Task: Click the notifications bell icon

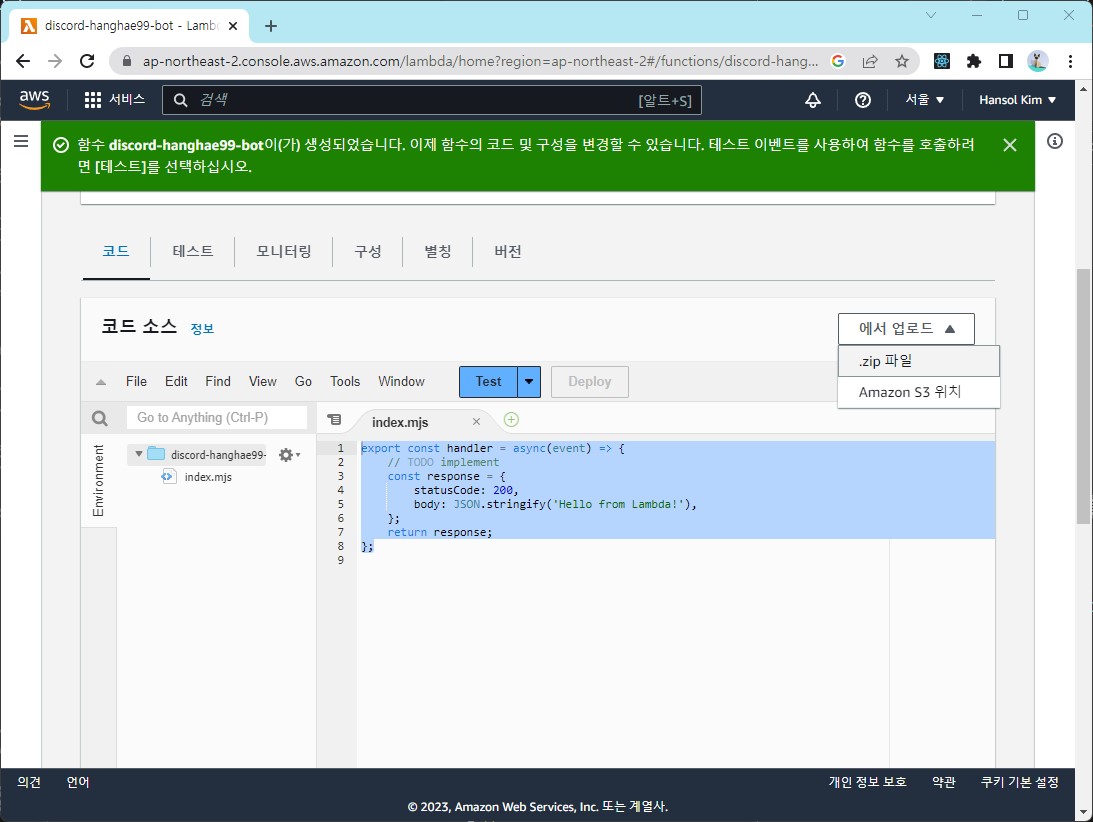Action: point(813,100)
